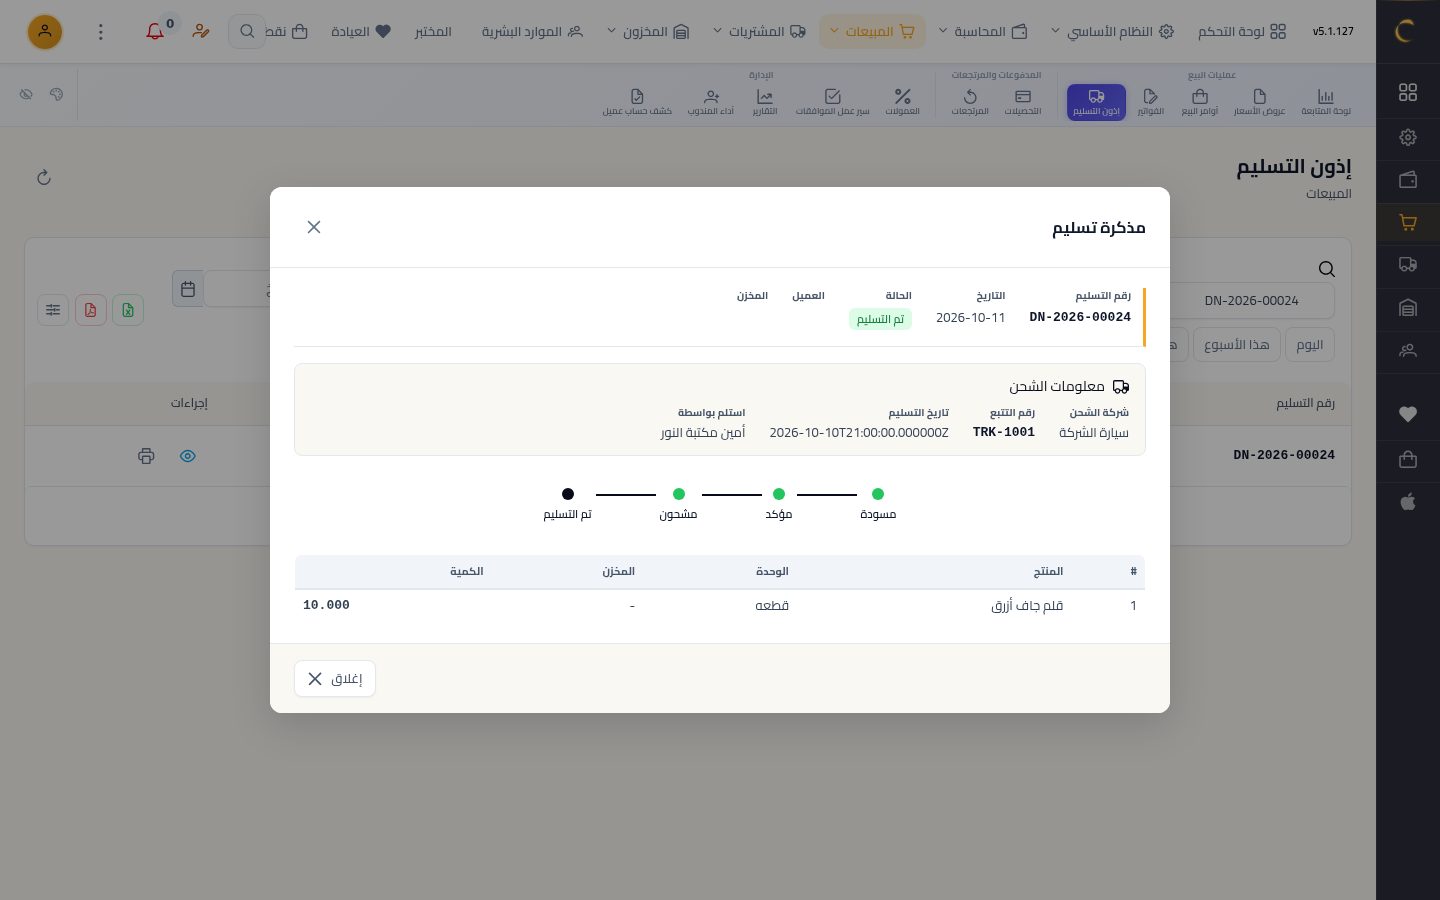This screenshot has height=900, width=1440.
Task: Open the theme palette icon
Action: click(x=56, y=94)
